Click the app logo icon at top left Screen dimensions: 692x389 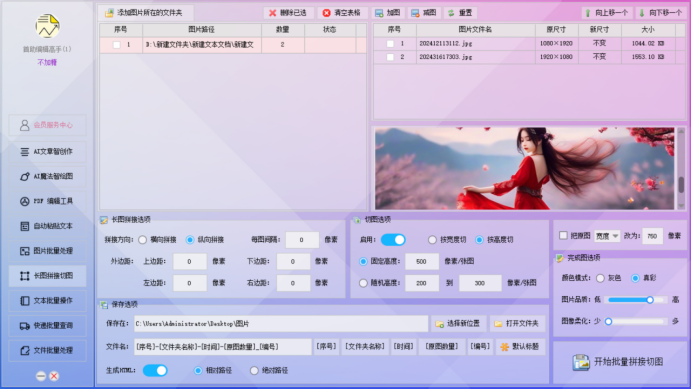click(47, 26)
